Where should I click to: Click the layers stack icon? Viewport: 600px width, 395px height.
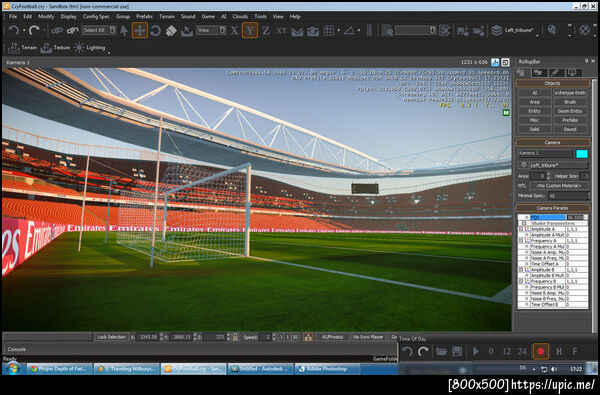click(496, 30)
